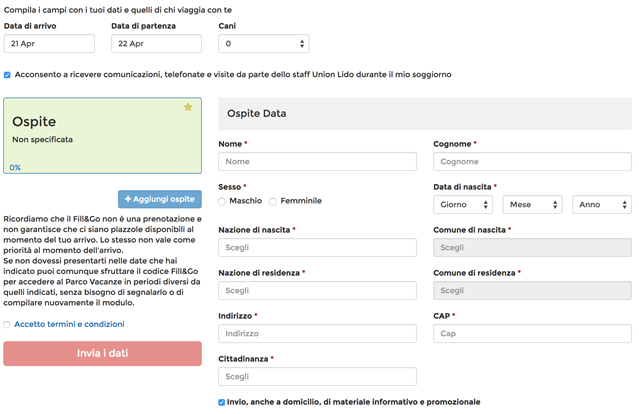Click the Cognome input field

tap(532, 161)
